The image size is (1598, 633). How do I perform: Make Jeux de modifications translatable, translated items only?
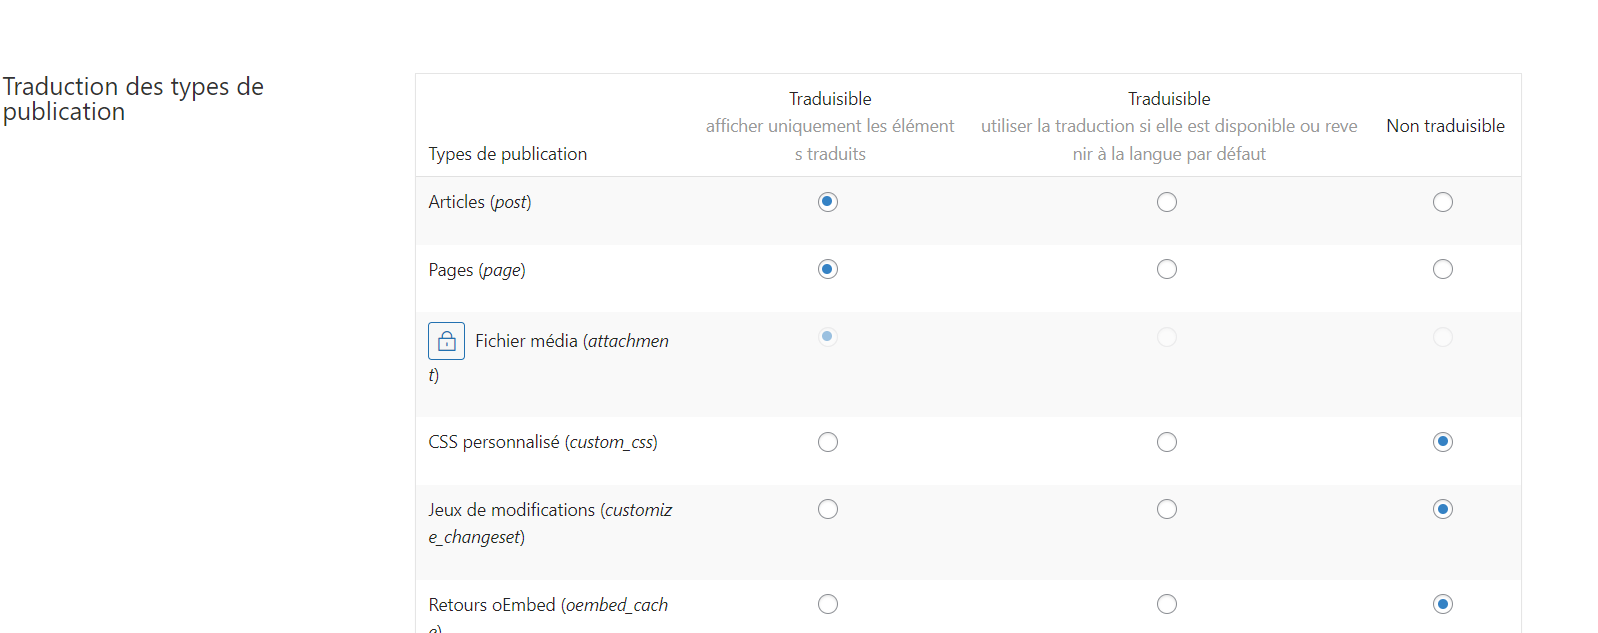[828, 509]
